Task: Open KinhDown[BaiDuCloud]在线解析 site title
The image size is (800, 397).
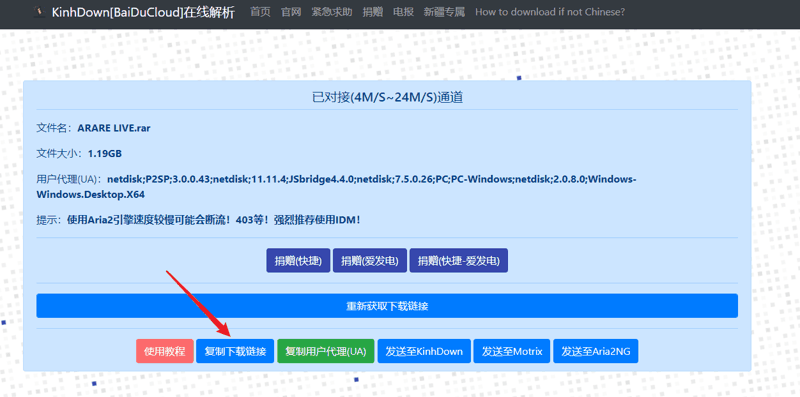Action: pyautogui.click(x=143, y=13)
